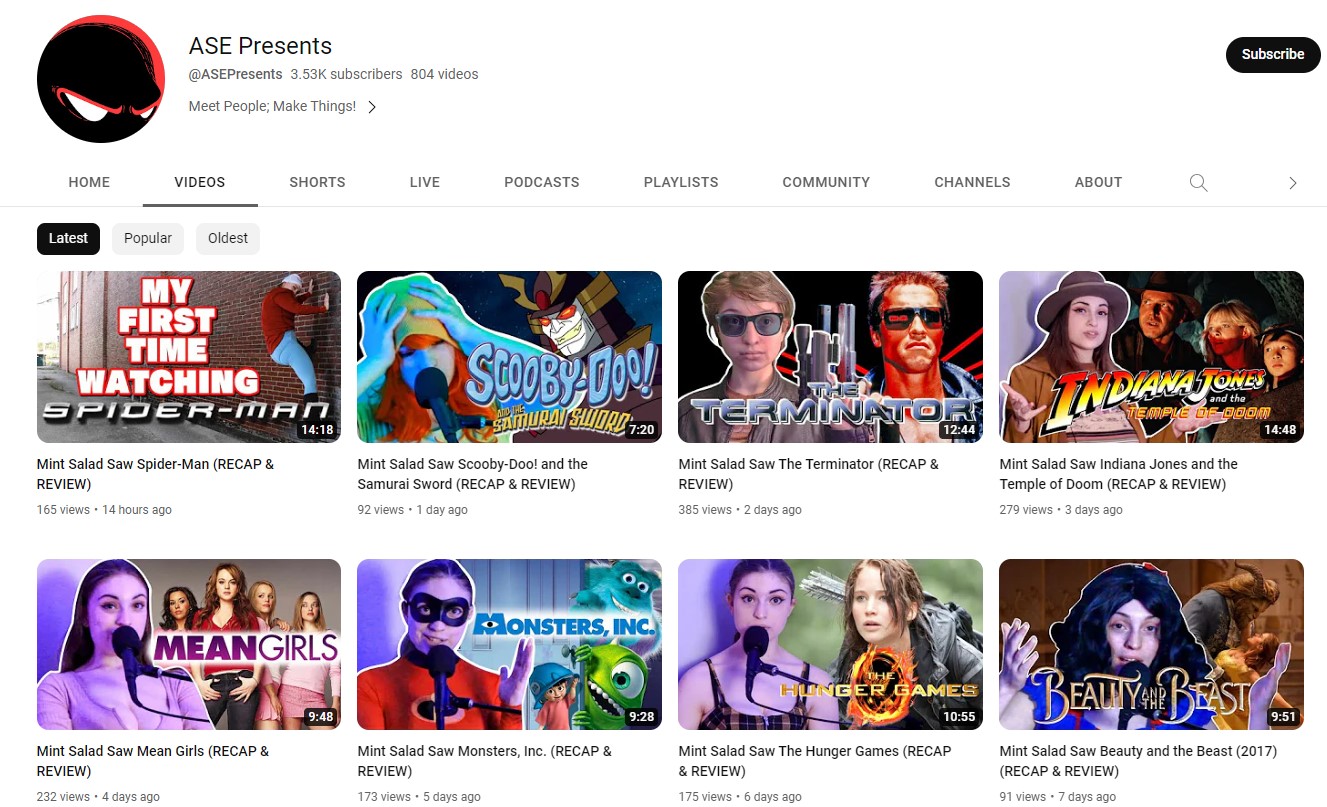
Task: Open The Hunger Games thumbnail
Action: pos(830,645)
